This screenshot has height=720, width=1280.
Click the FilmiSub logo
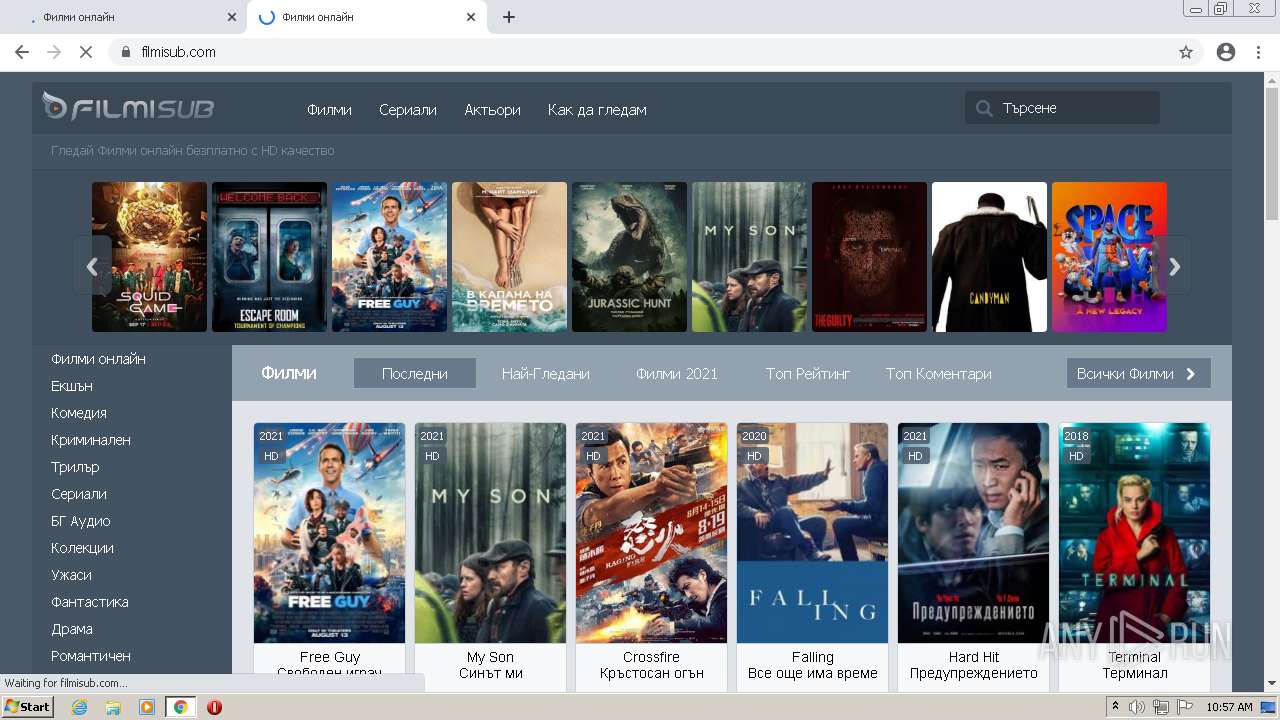point(128,106)
